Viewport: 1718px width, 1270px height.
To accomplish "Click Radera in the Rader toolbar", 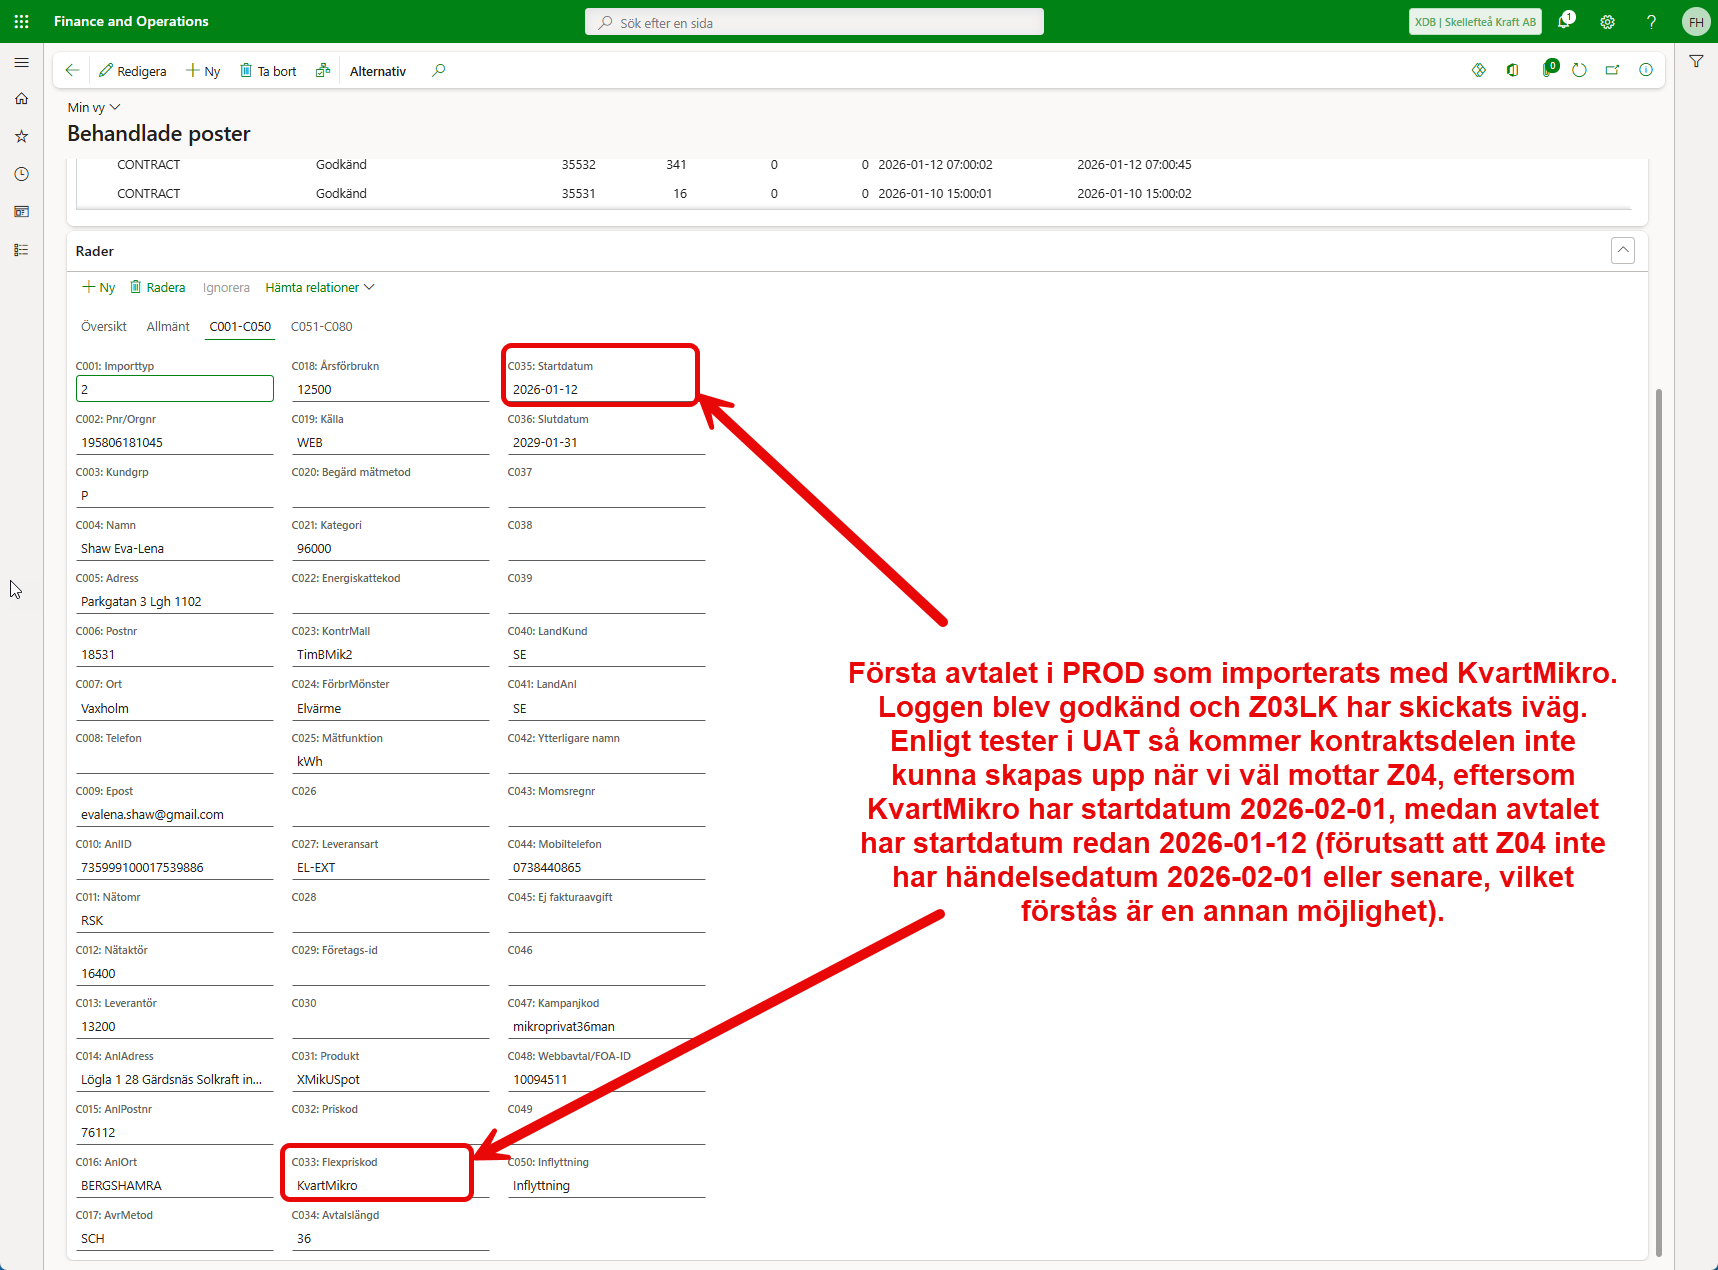I will click(x=158, y=287).
